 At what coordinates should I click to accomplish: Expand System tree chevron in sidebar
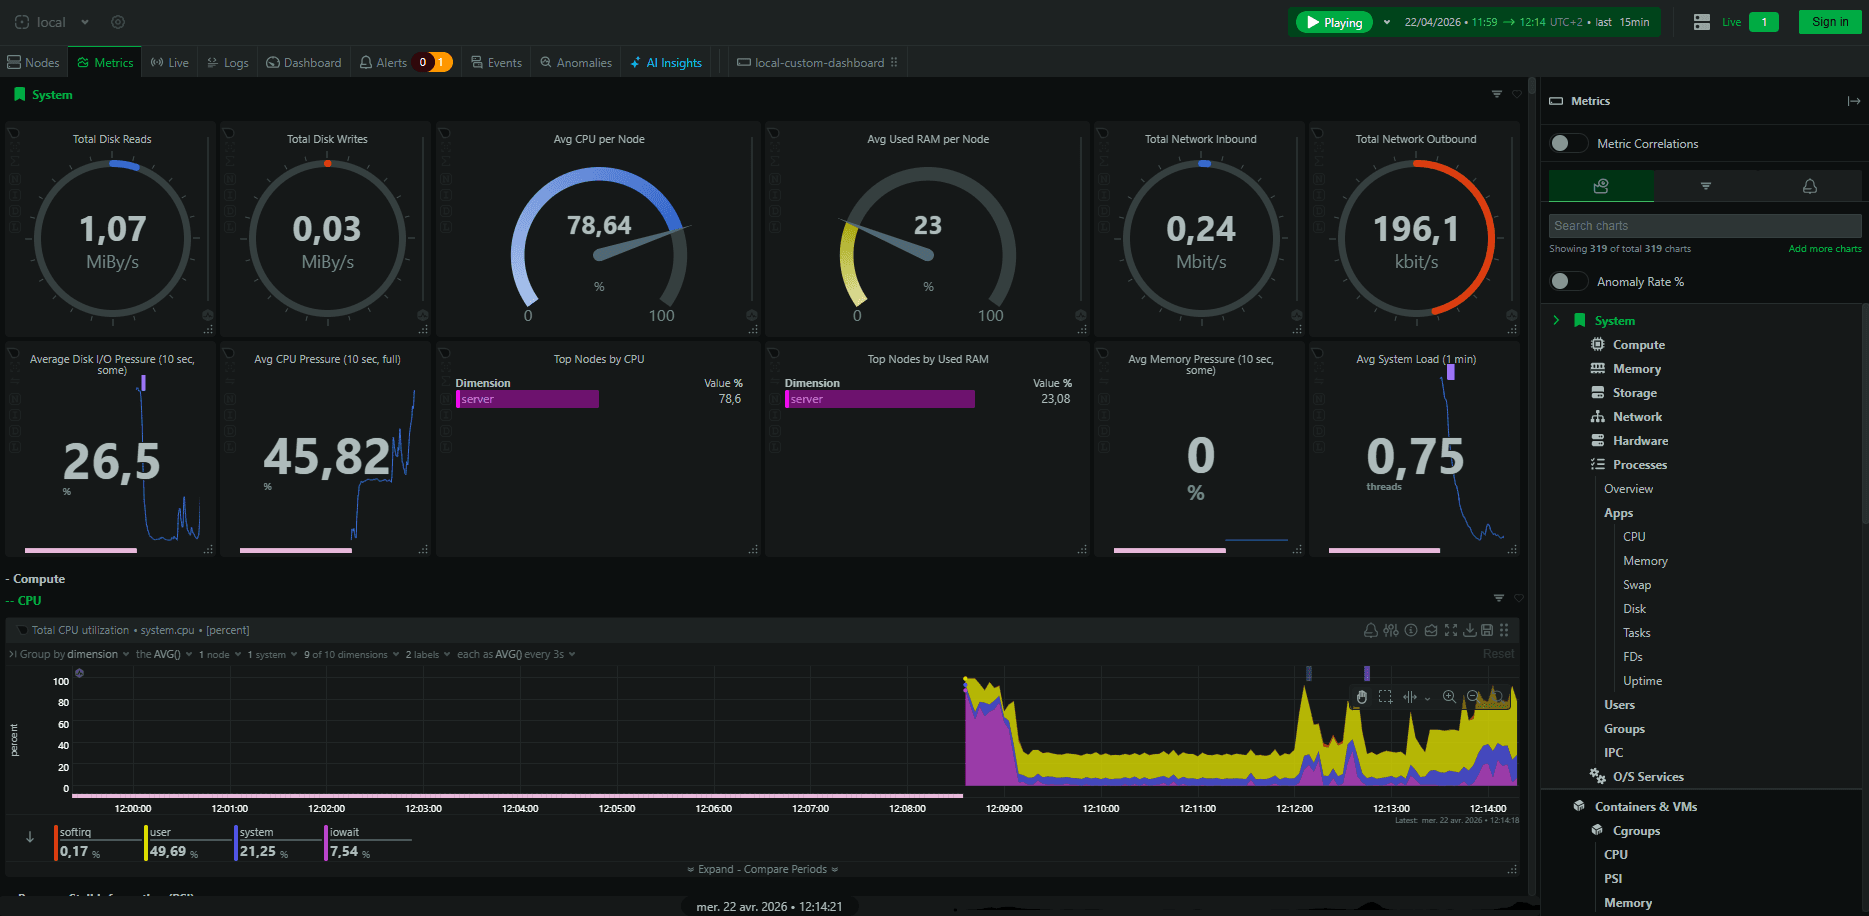coord(1556,320)
